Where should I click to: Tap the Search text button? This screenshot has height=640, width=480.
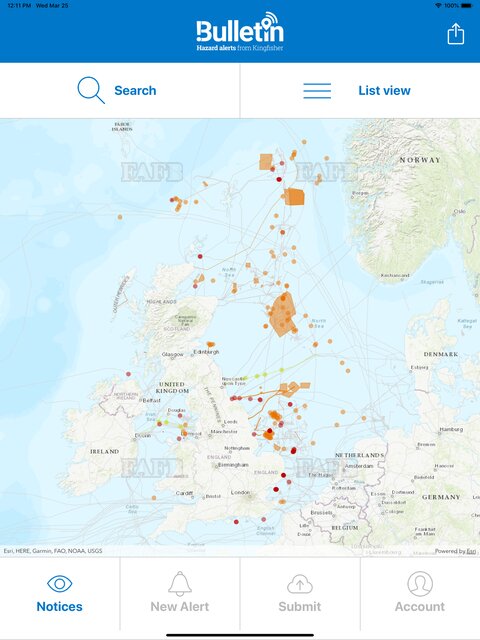click(x=135, y=90)
